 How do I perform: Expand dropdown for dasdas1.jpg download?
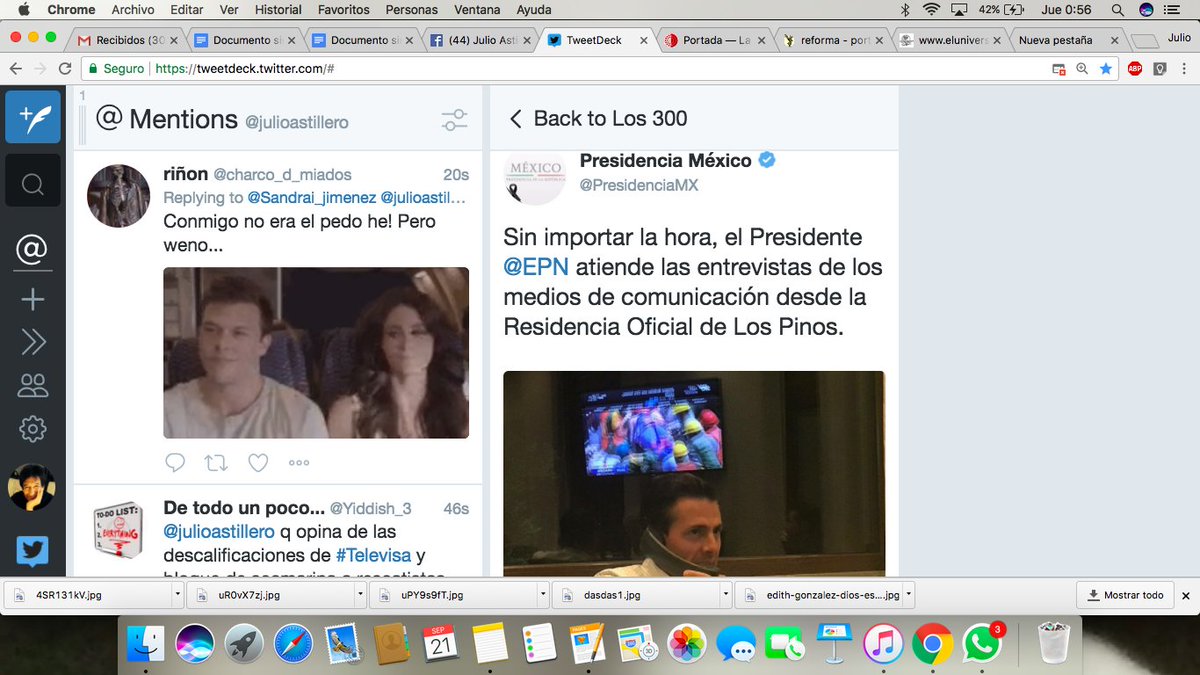[x=726, y=594]
